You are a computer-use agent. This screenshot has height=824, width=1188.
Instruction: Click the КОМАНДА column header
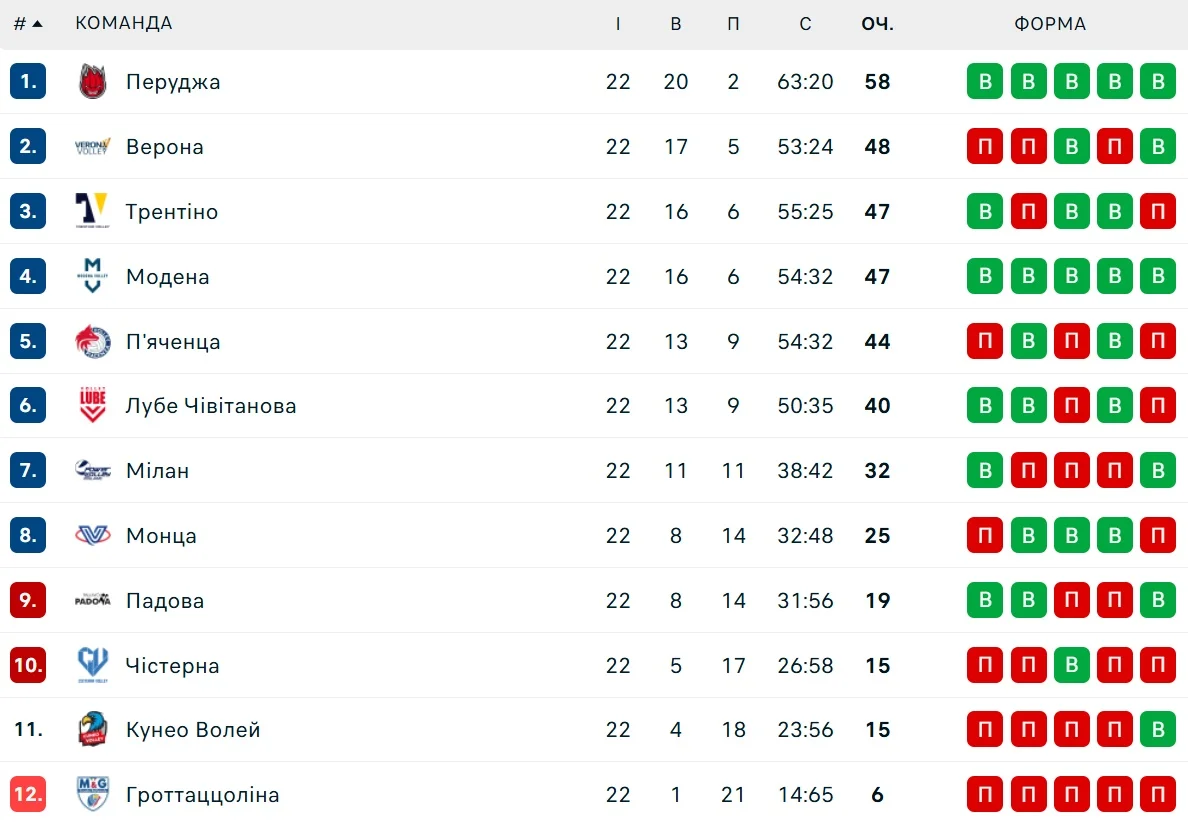124,24
